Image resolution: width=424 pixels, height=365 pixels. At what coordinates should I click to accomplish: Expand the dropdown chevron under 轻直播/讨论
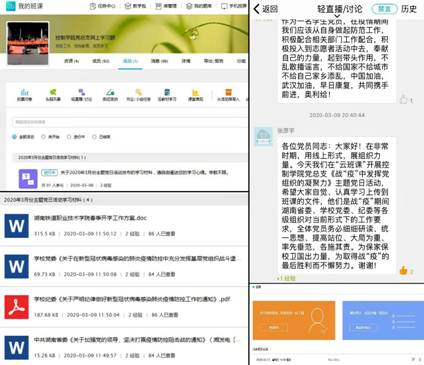tap(337, 16)
